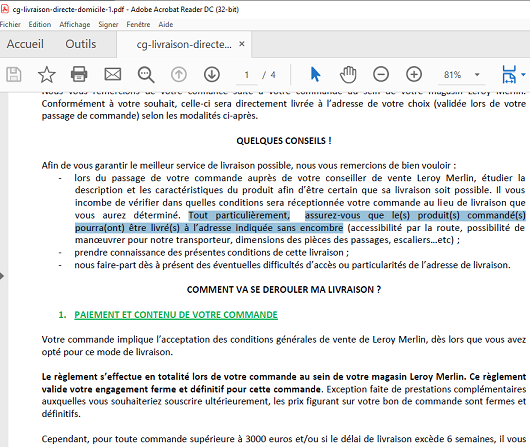Click the bold text 'Le règlement s'effectue en totalité'

(116, 377)
